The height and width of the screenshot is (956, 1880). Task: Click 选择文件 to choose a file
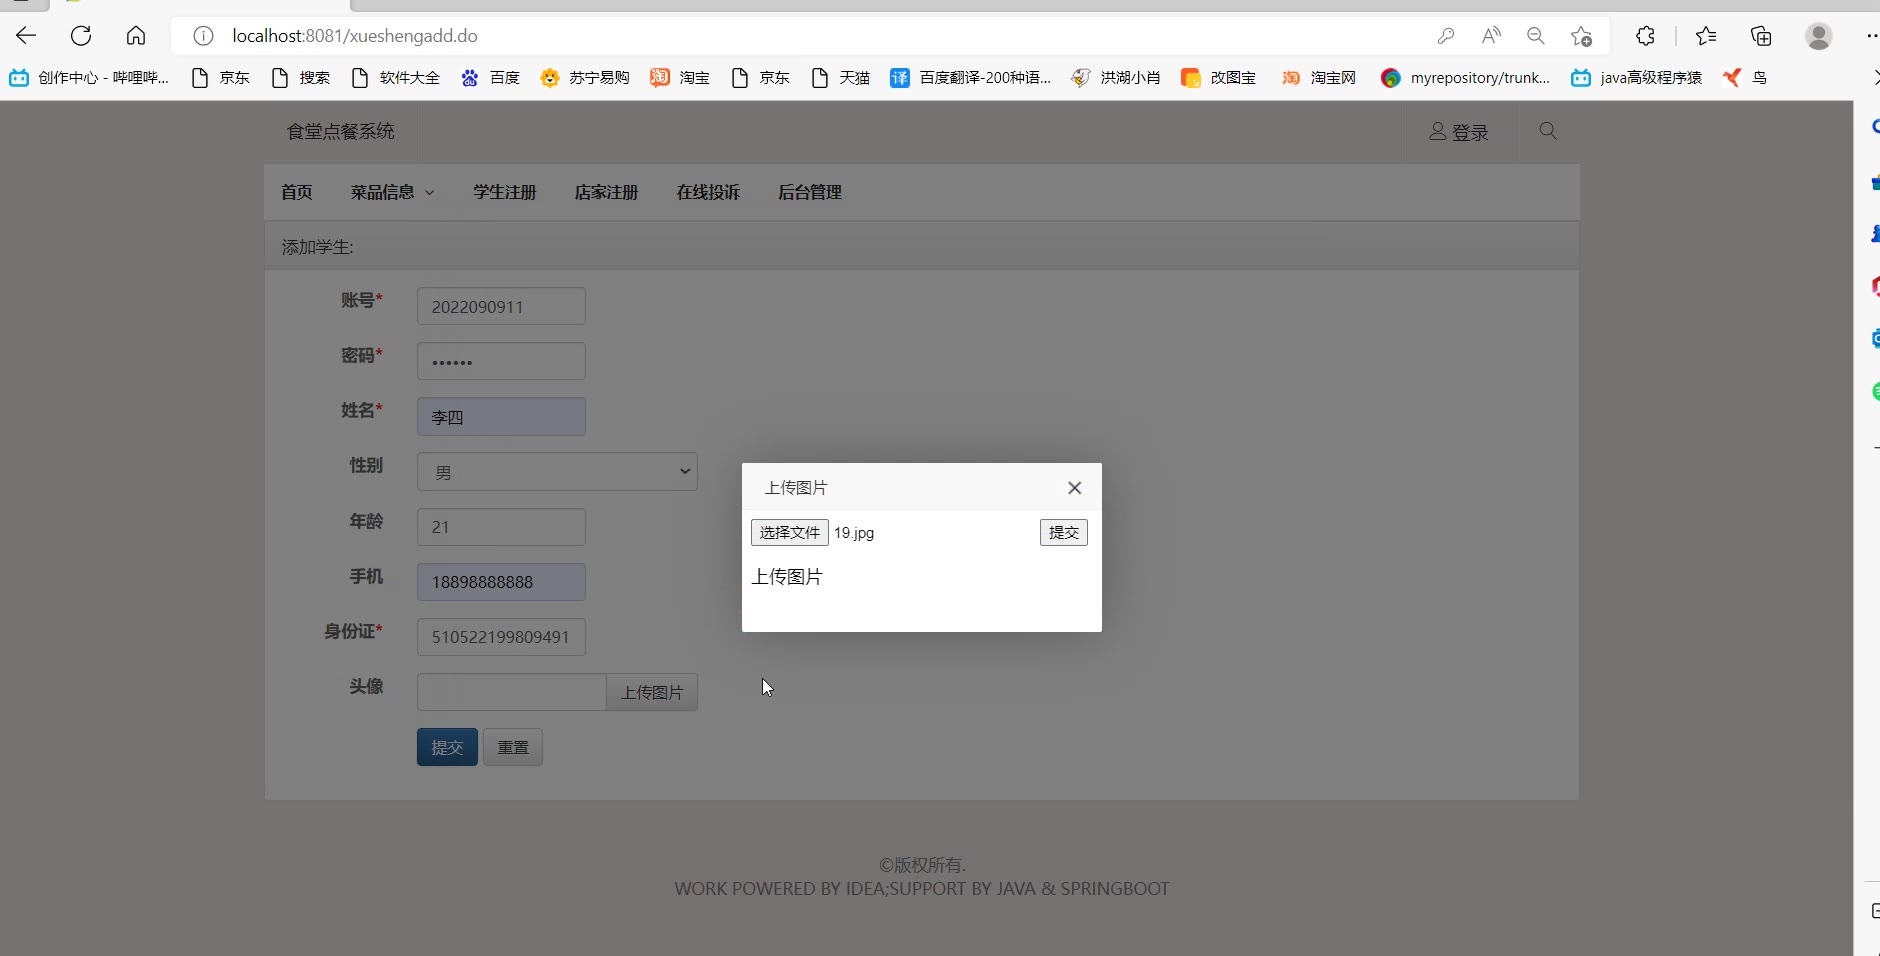[x=790, y=533]
